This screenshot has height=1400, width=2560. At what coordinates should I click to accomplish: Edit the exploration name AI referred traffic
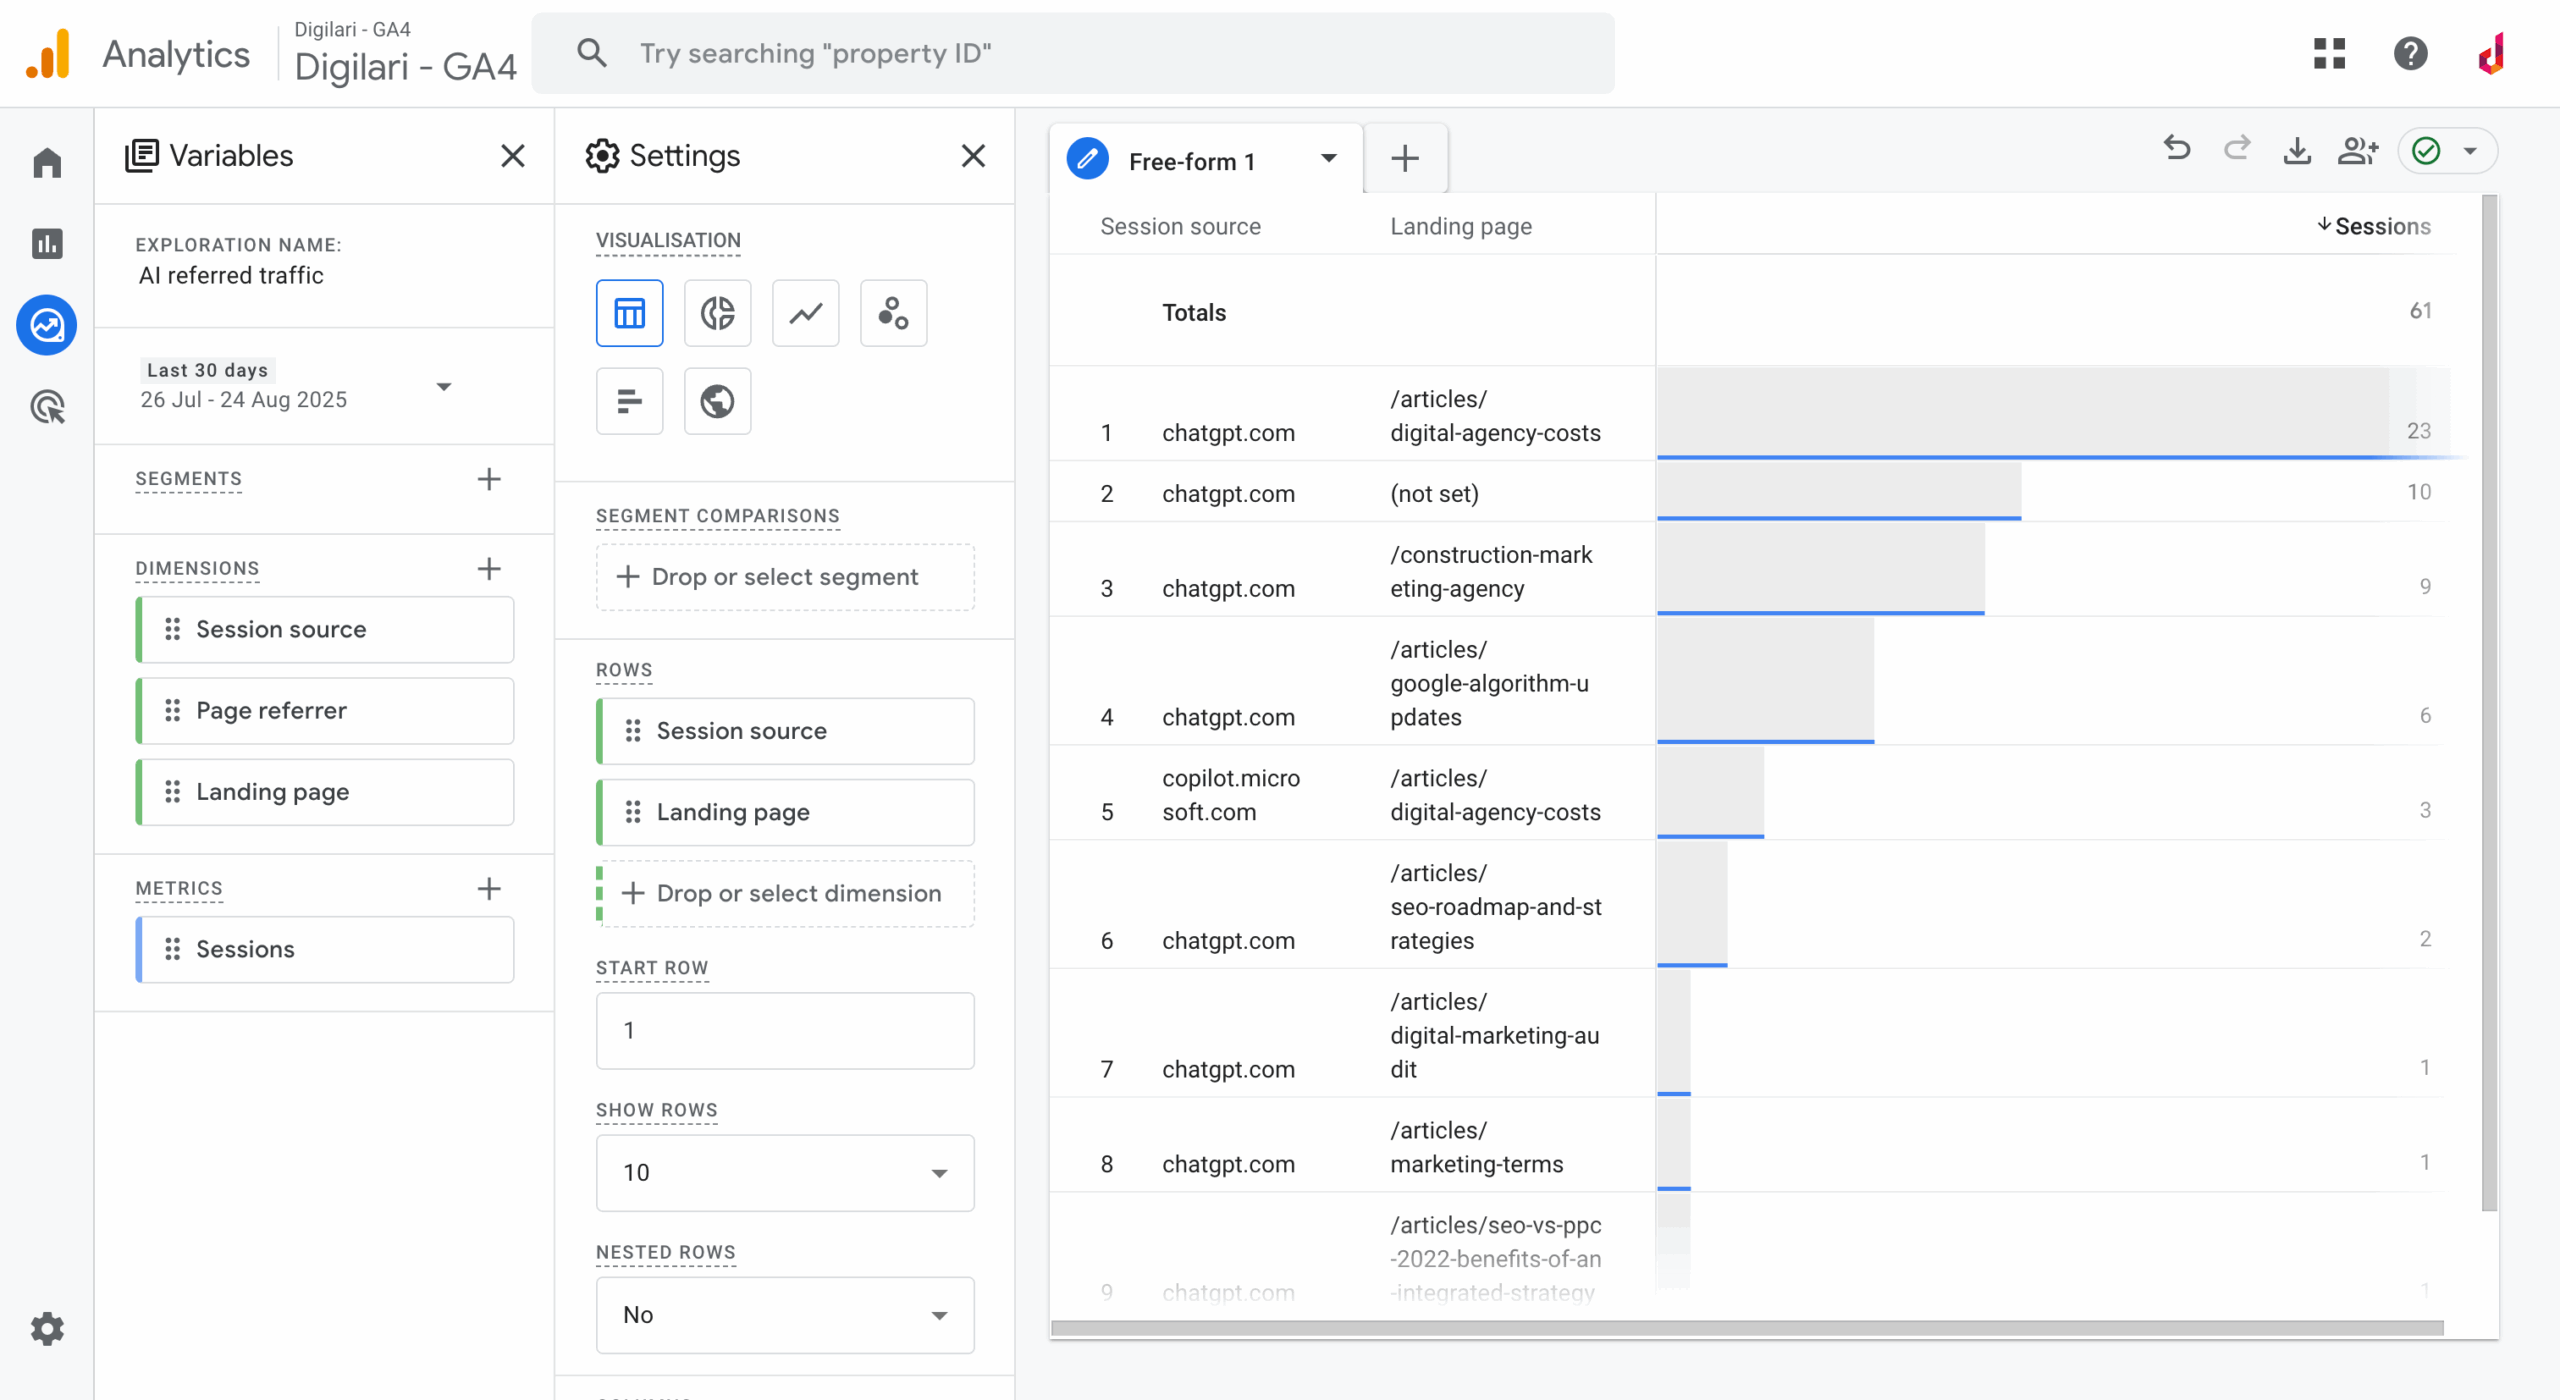tap(231, 275)
